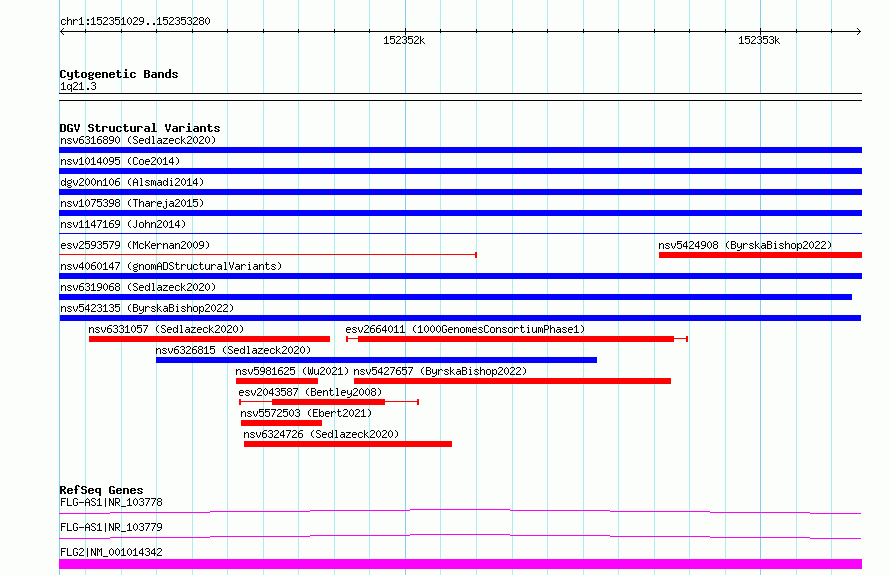Open the esv2043587 (Bentley2008) label
This screenshot has height=575, width=890.
pos(310,392)
